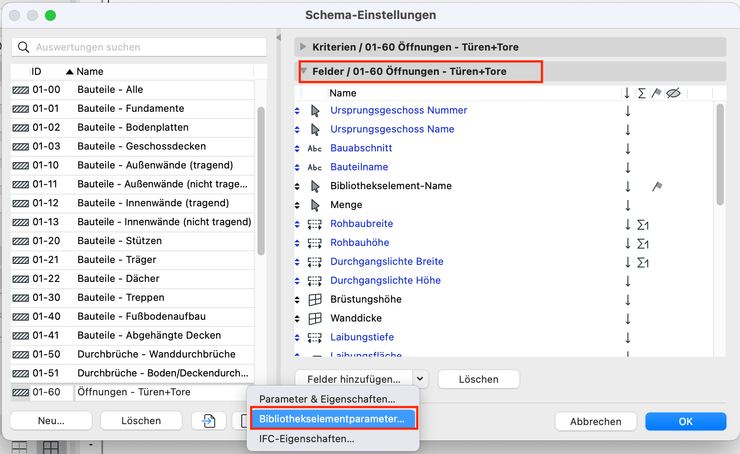Toggle sort arrow for Menge

pos(628,205)
